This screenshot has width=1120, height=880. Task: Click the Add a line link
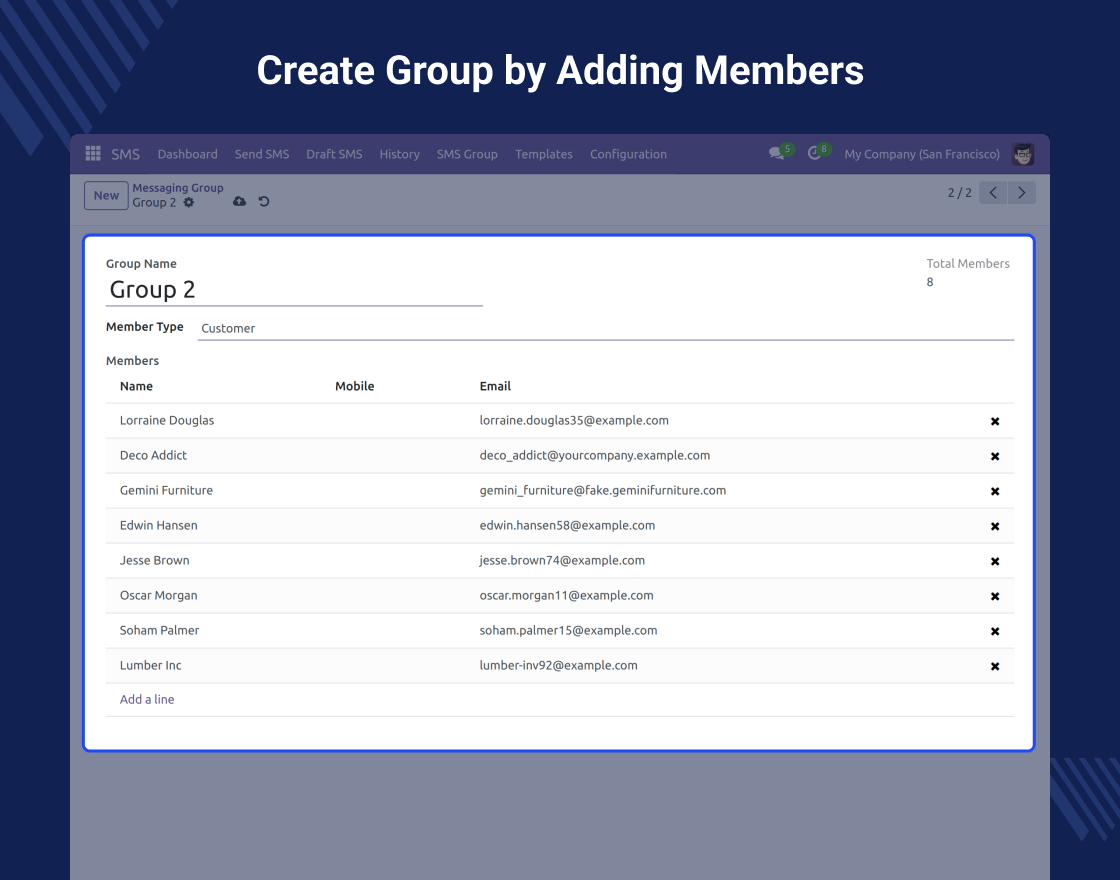[x=147, y=700]
